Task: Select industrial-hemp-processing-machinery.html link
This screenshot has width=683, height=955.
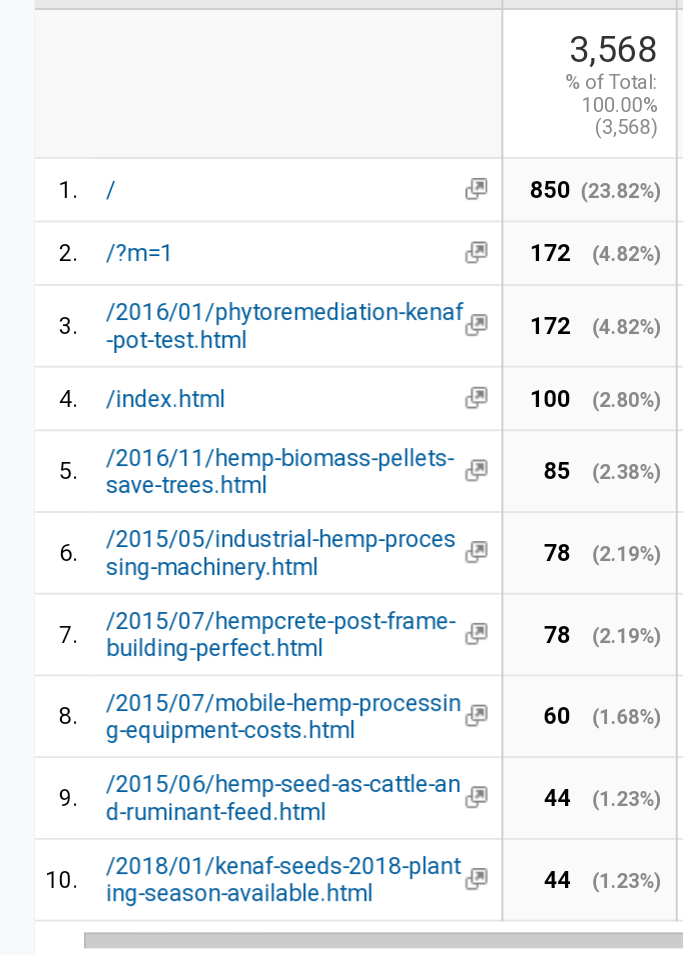Action: pyautogui.click(x=280, y=553)
